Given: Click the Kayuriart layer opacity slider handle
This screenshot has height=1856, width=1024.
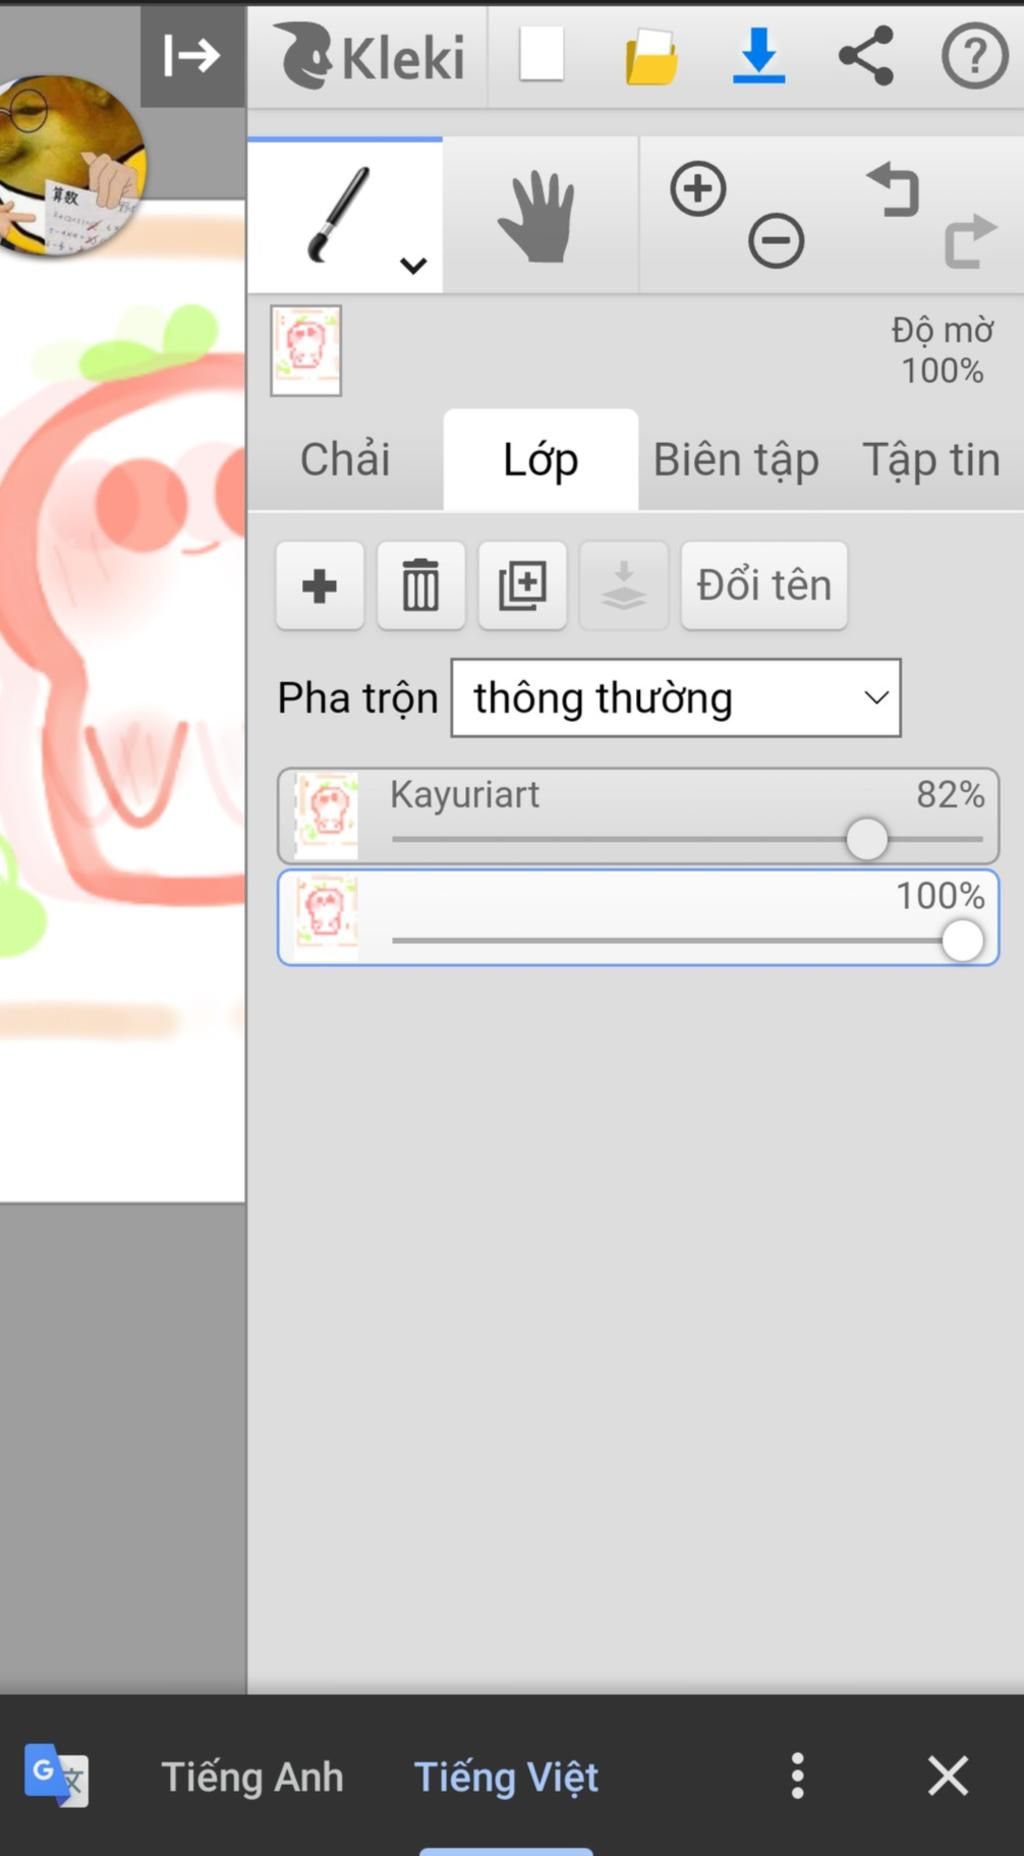Looking at the screenshot, I should tap(867, 839).
